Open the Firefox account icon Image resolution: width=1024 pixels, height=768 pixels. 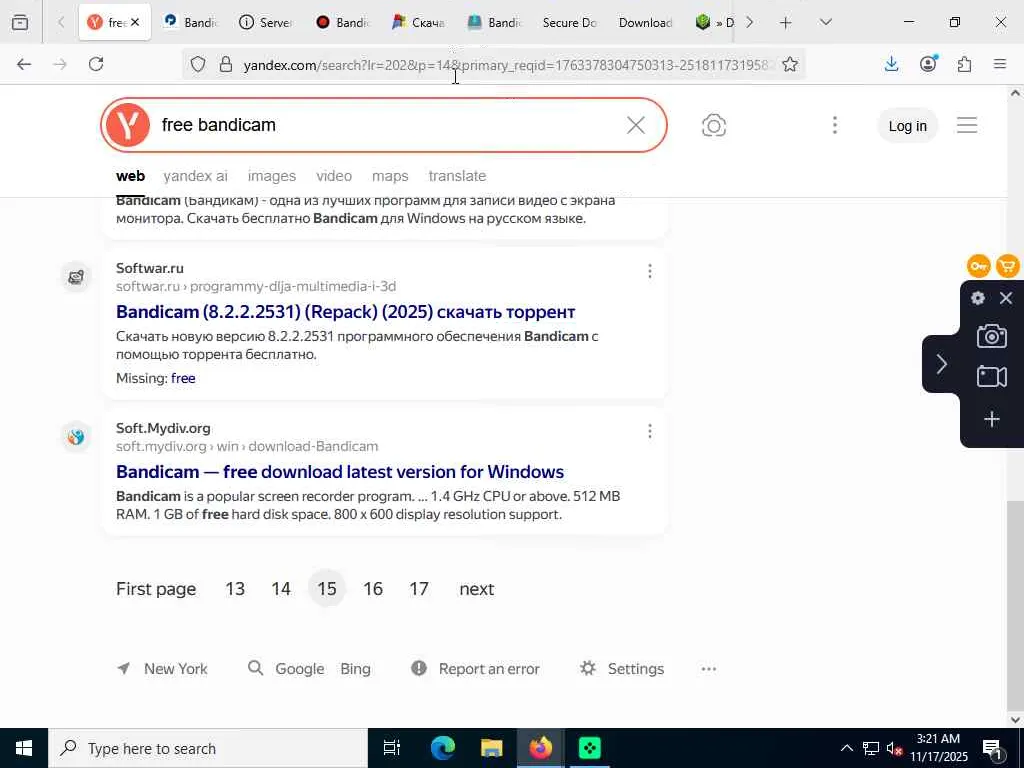point(928,64)
